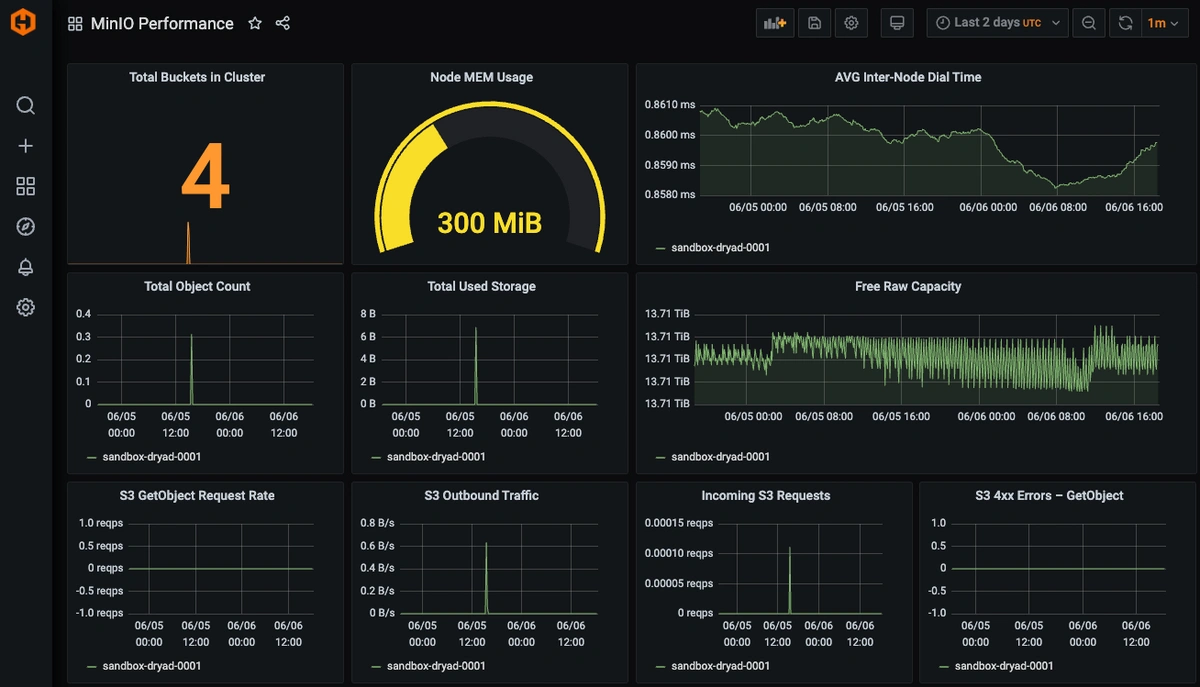Click the Add panel icon
Viewport: 1200px width, 687px height.
pos(774,23)
